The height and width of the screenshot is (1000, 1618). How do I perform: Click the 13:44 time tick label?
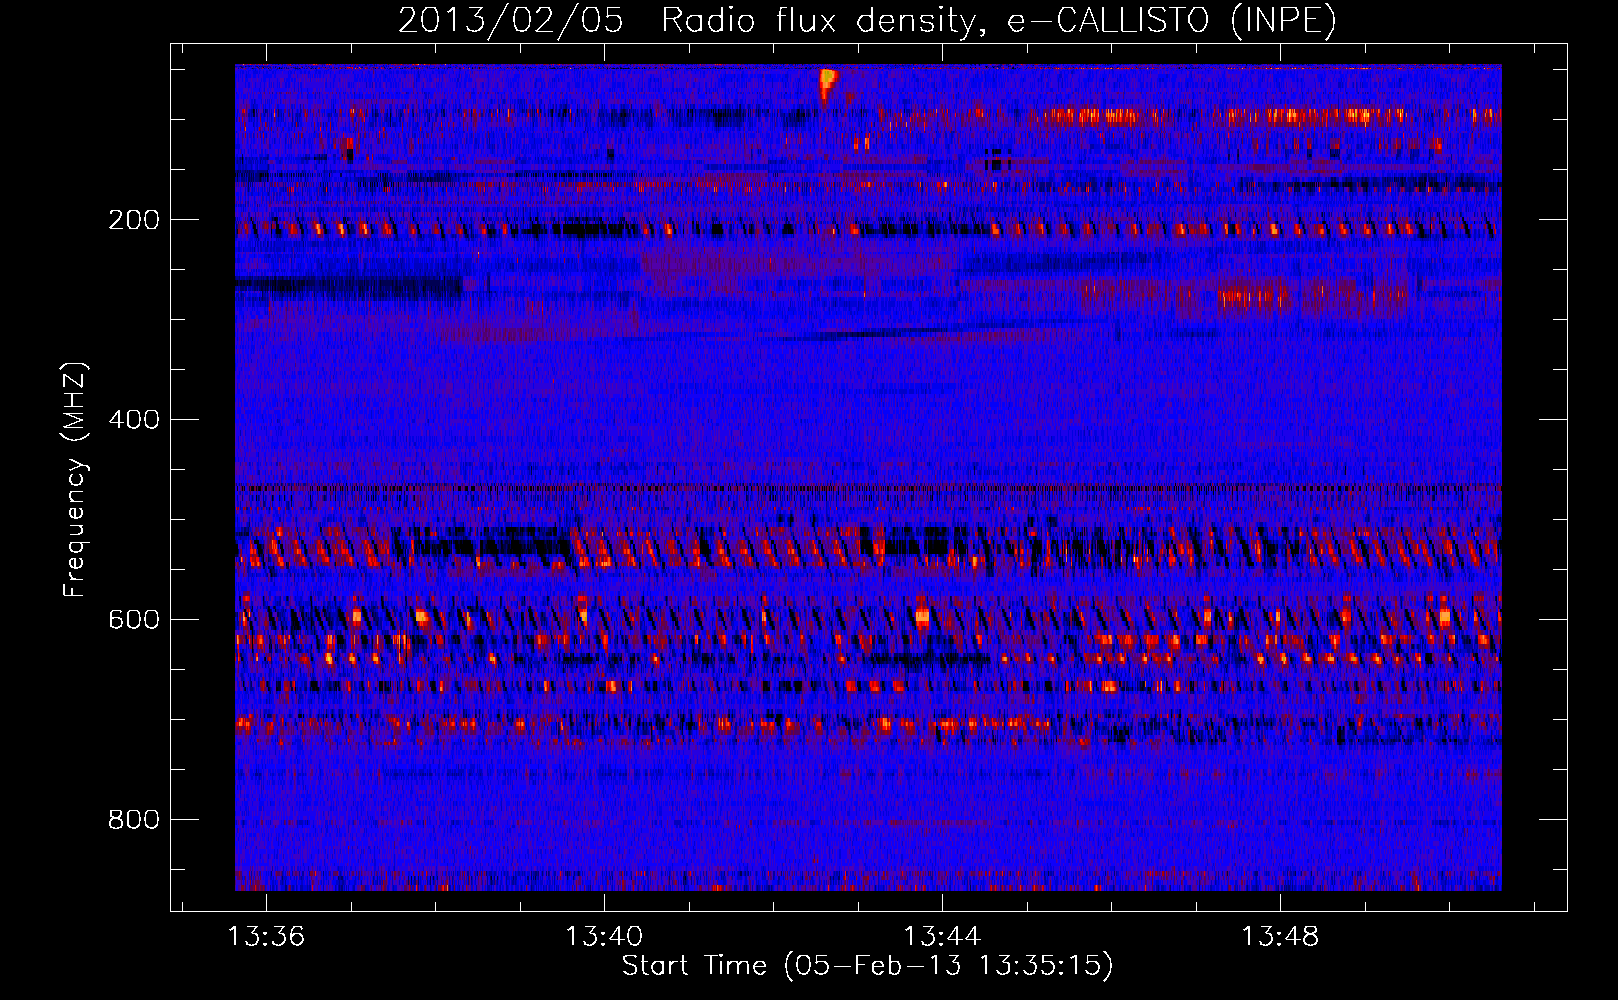click(x=942, y=937)
